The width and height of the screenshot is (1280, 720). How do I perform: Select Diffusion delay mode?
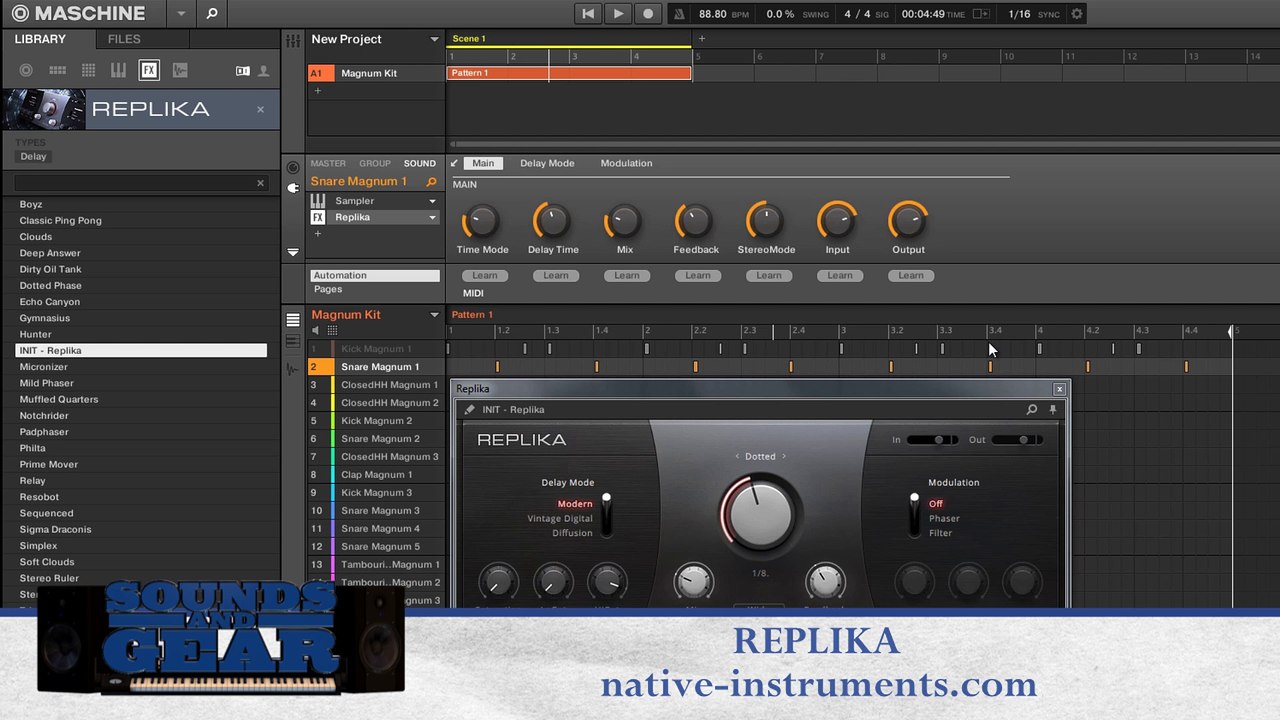pyautogui.click(x=572, y=533)
